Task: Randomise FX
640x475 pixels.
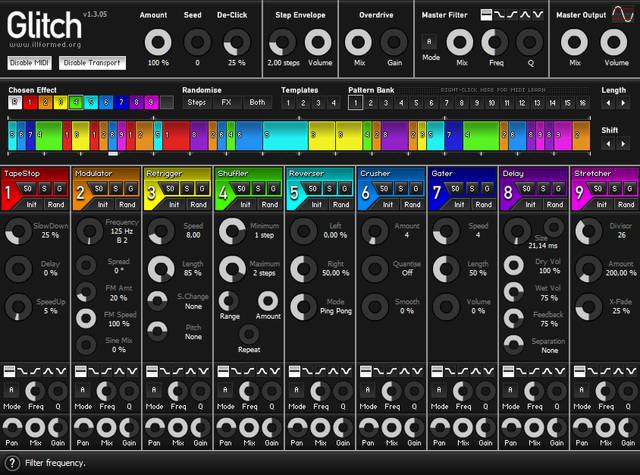Action: 226,102
